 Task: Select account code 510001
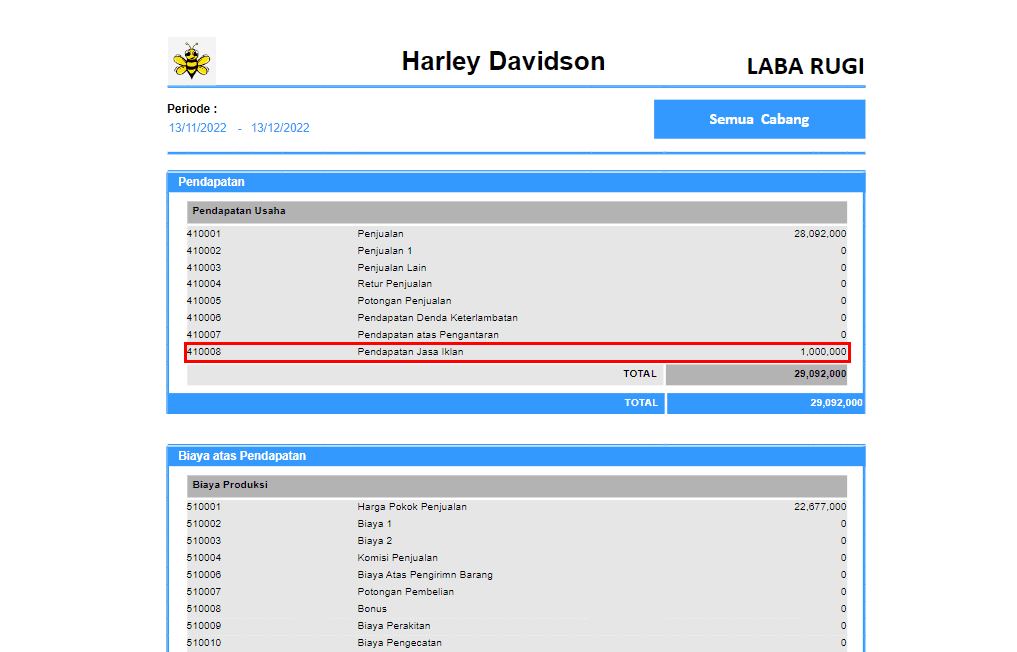204,507
